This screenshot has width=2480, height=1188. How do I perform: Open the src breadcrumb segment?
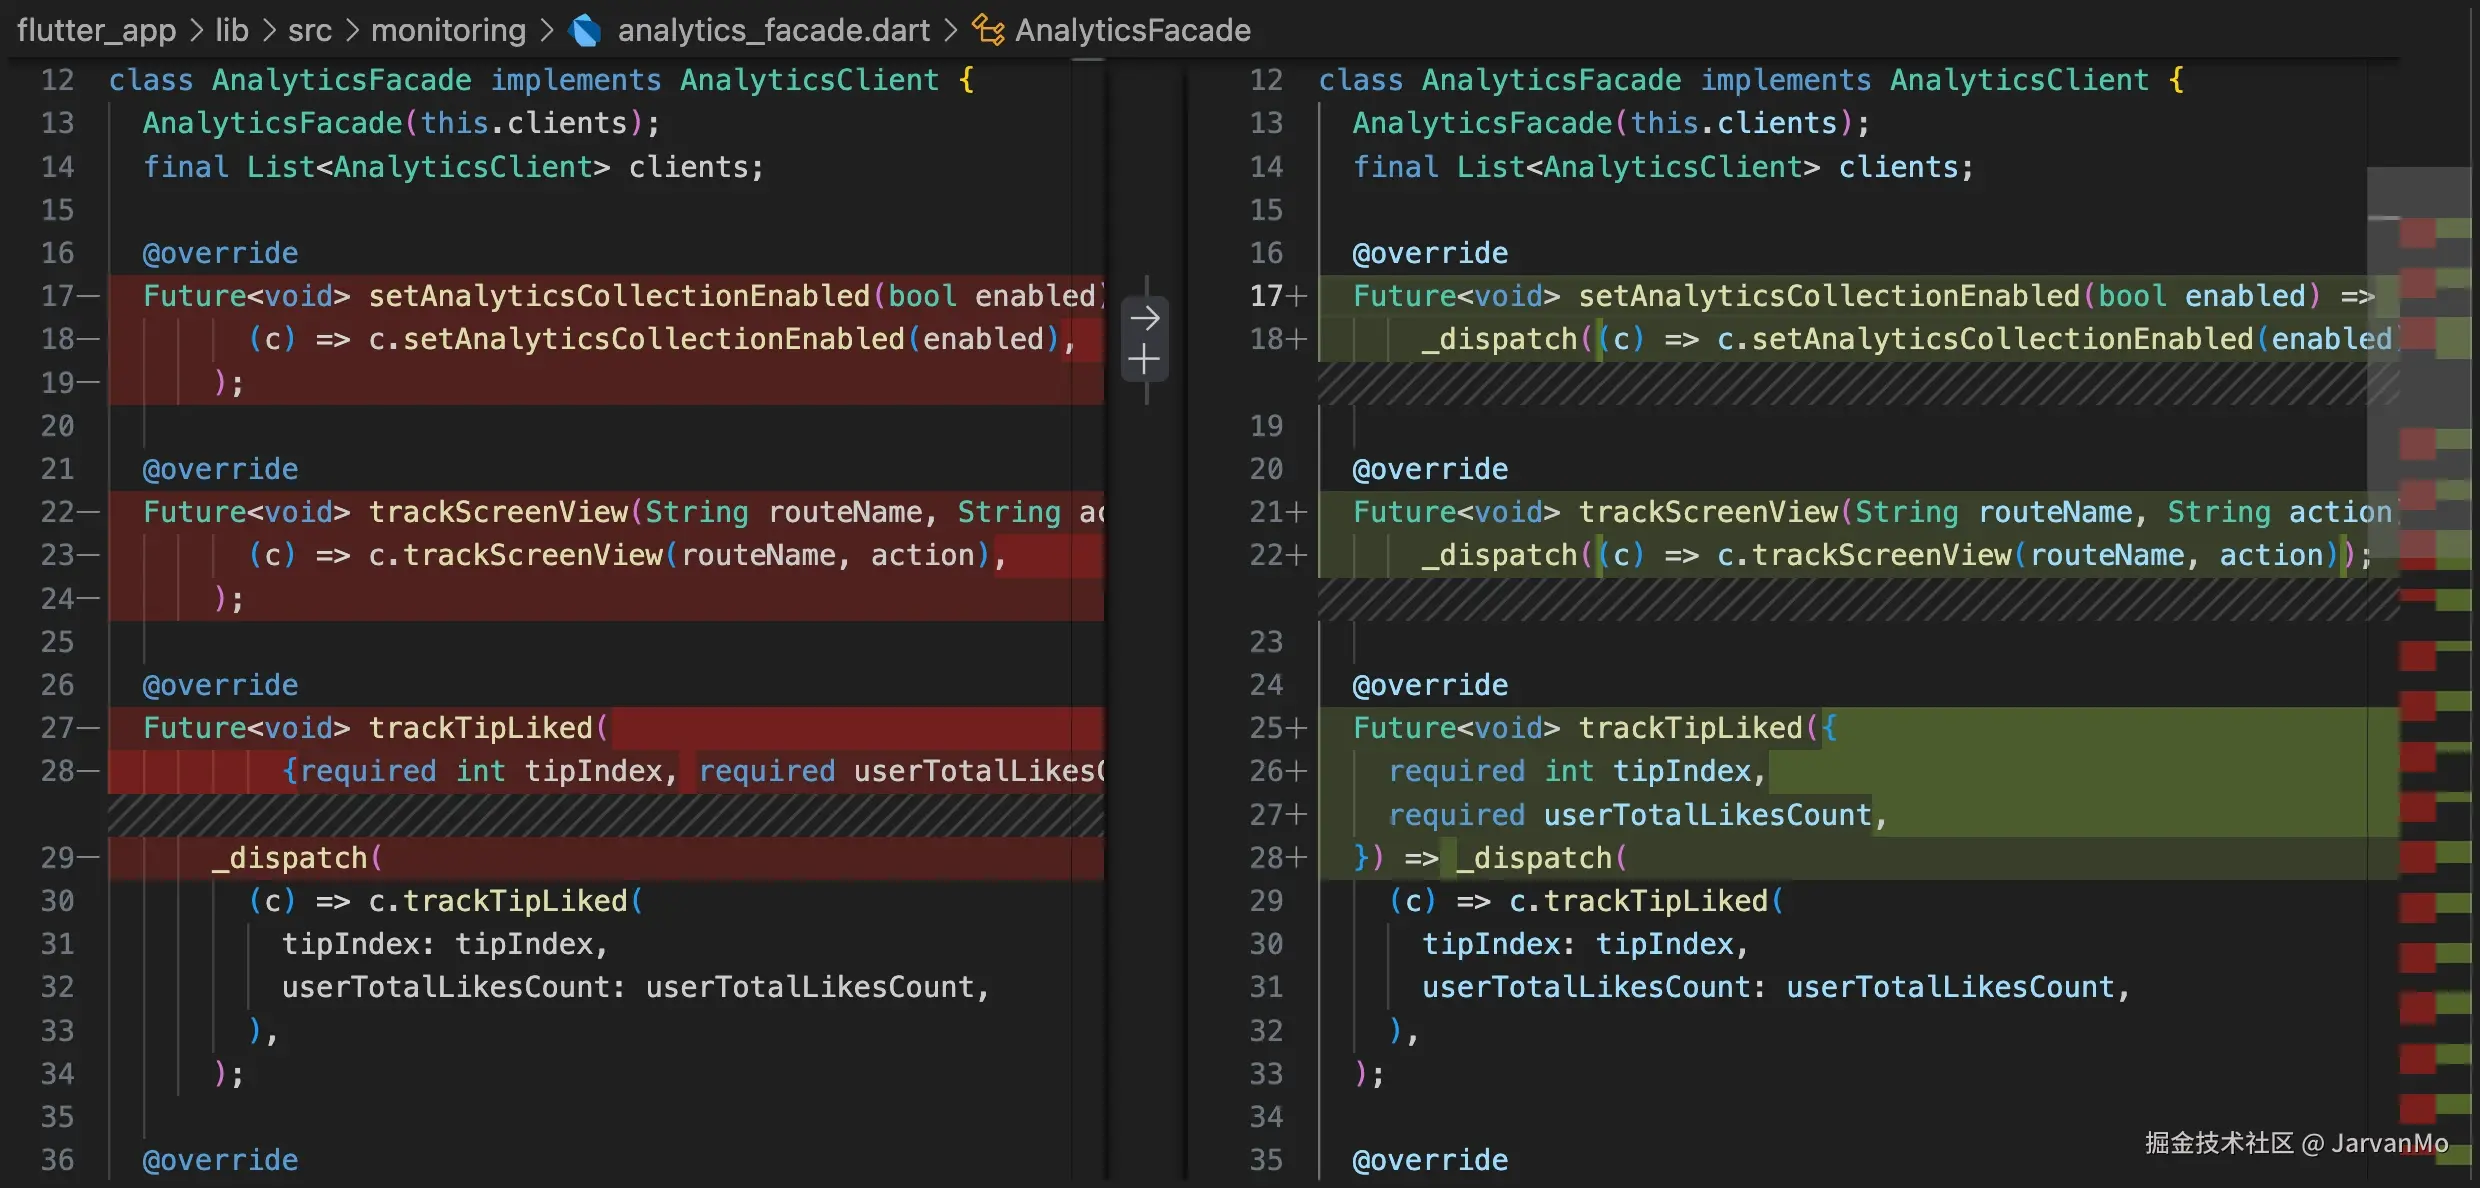[x=310, y=31]
